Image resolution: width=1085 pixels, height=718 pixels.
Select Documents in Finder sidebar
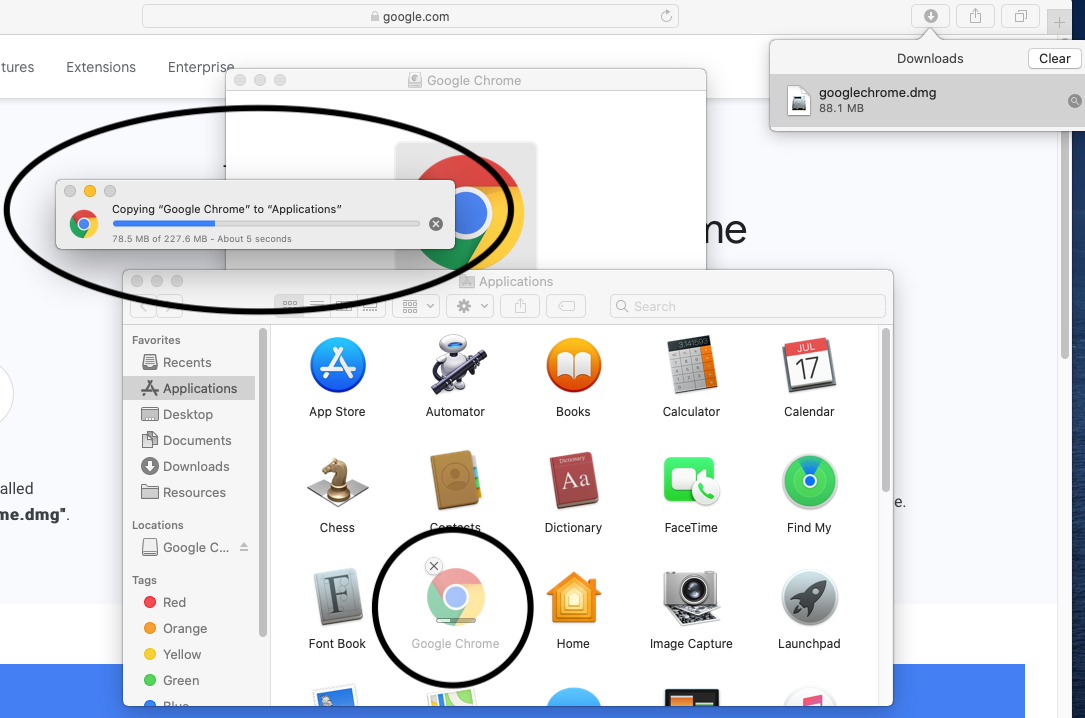(x=189, y=441)
